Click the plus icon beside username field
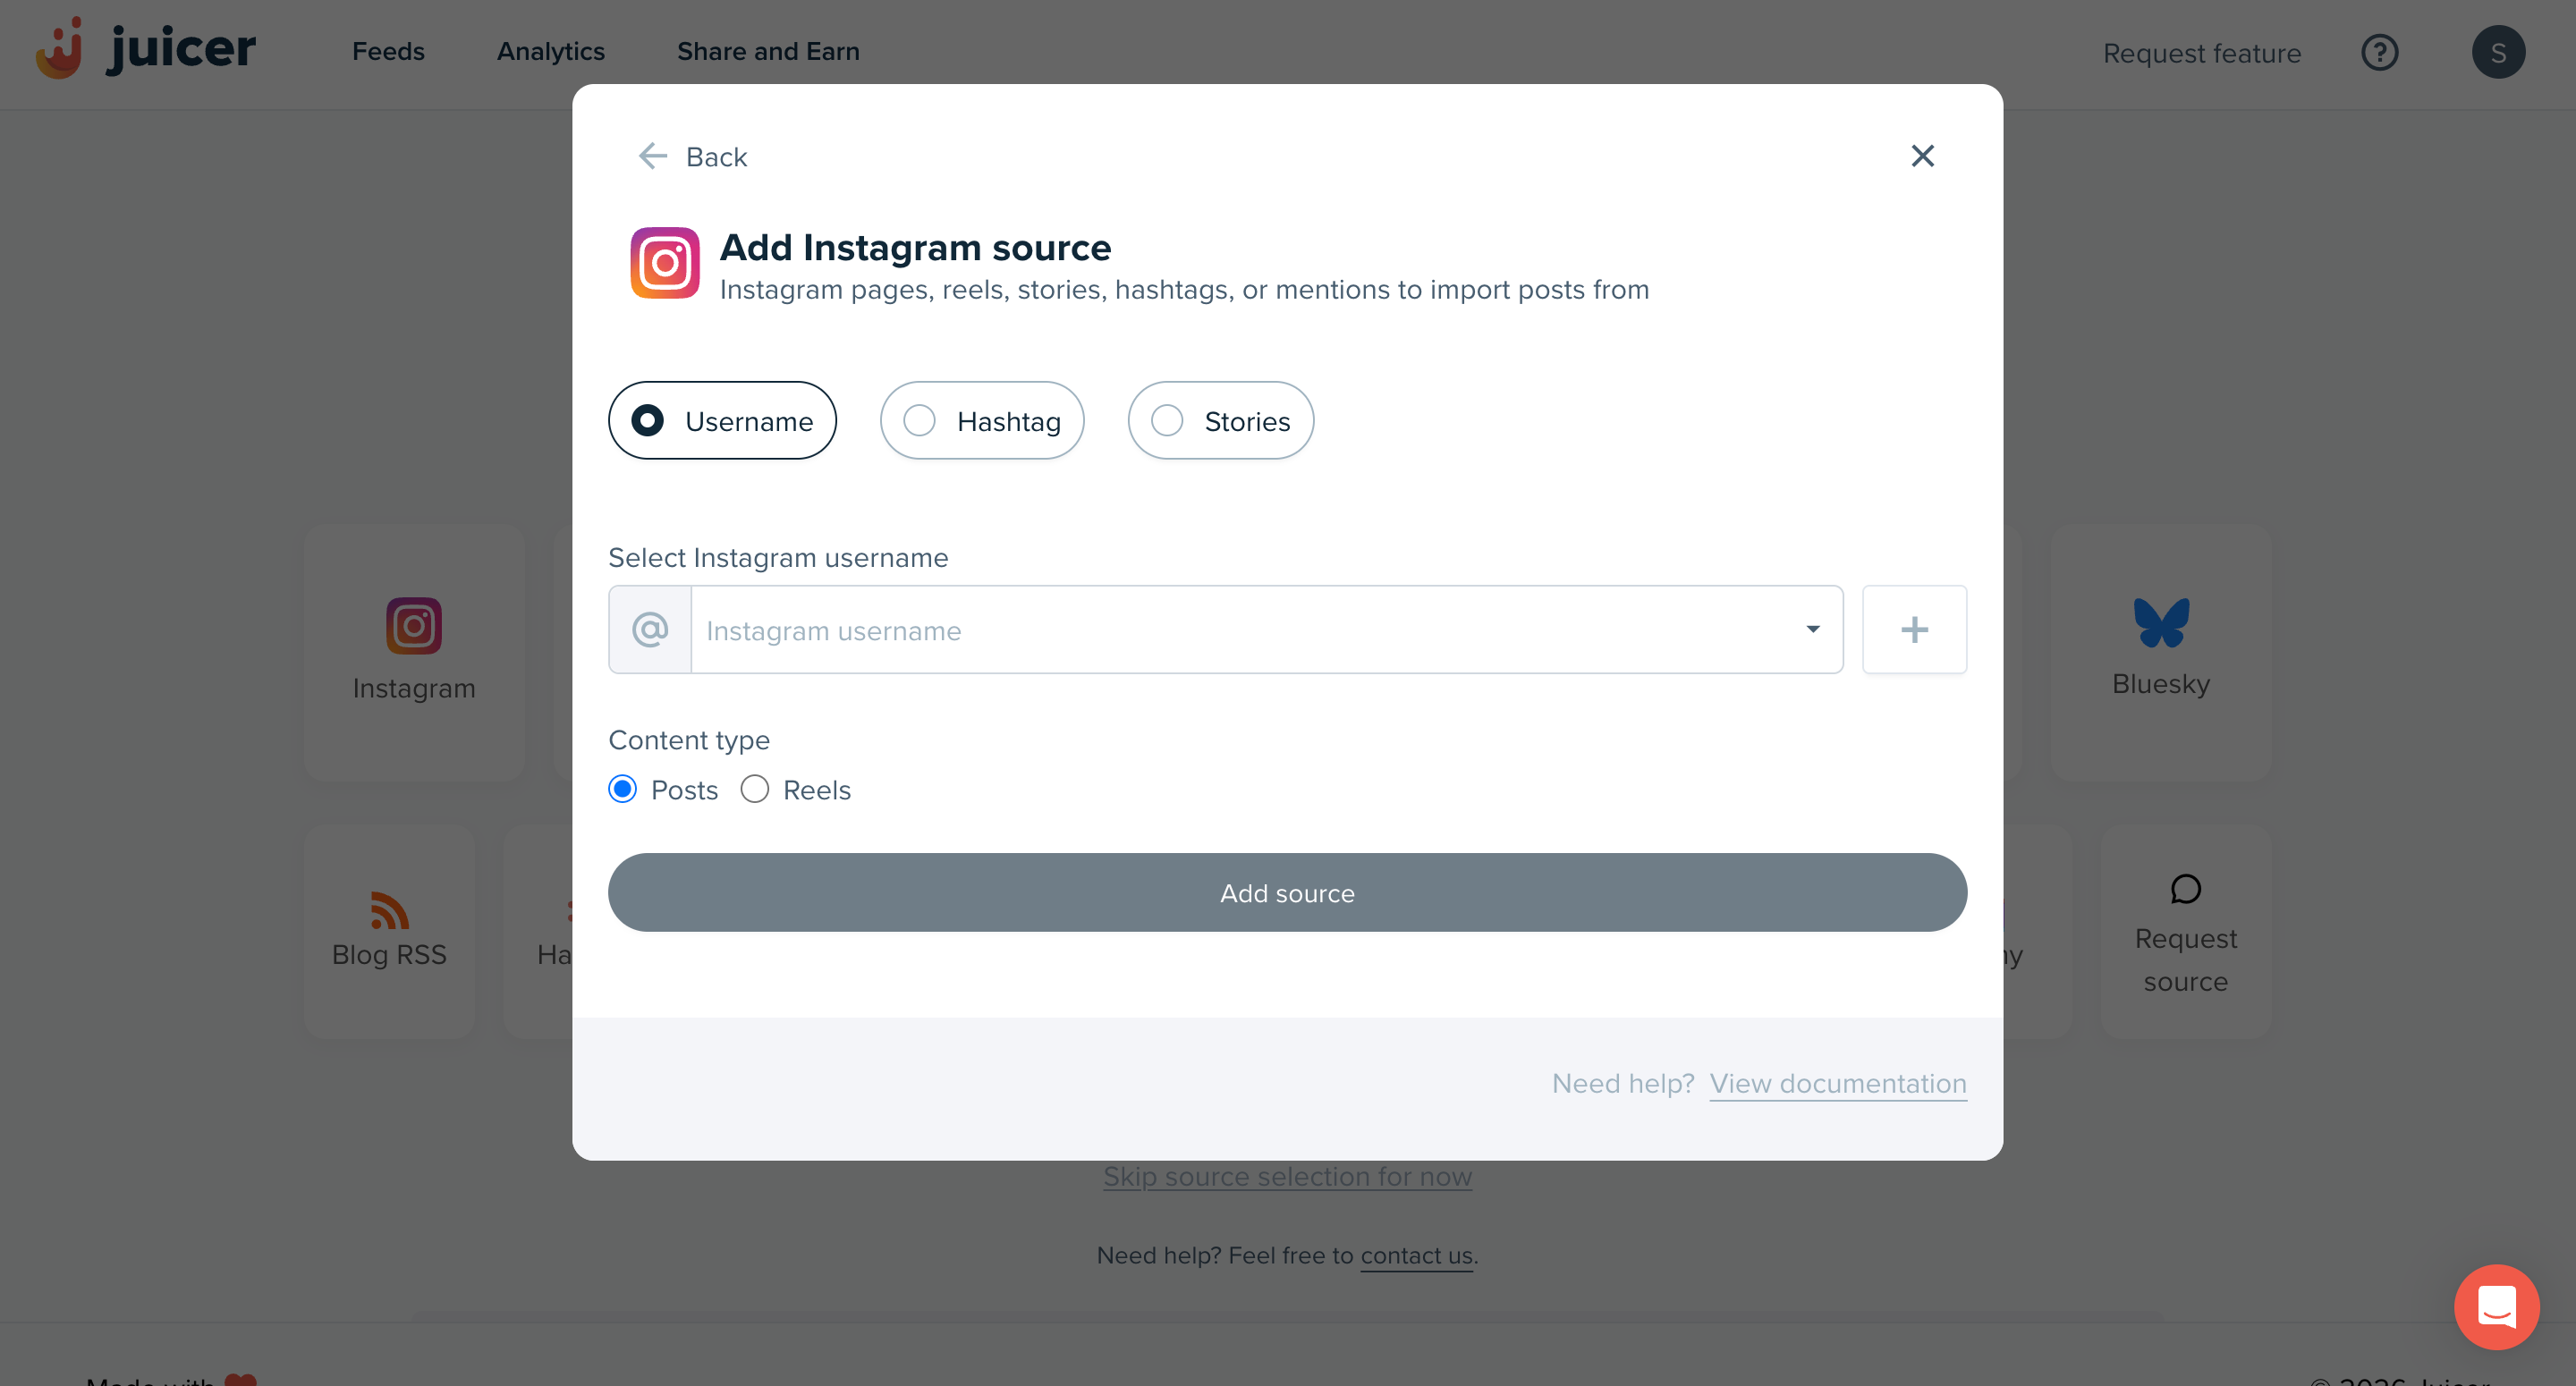The image size is (2576, 1386). click(x=1914, y=629)
